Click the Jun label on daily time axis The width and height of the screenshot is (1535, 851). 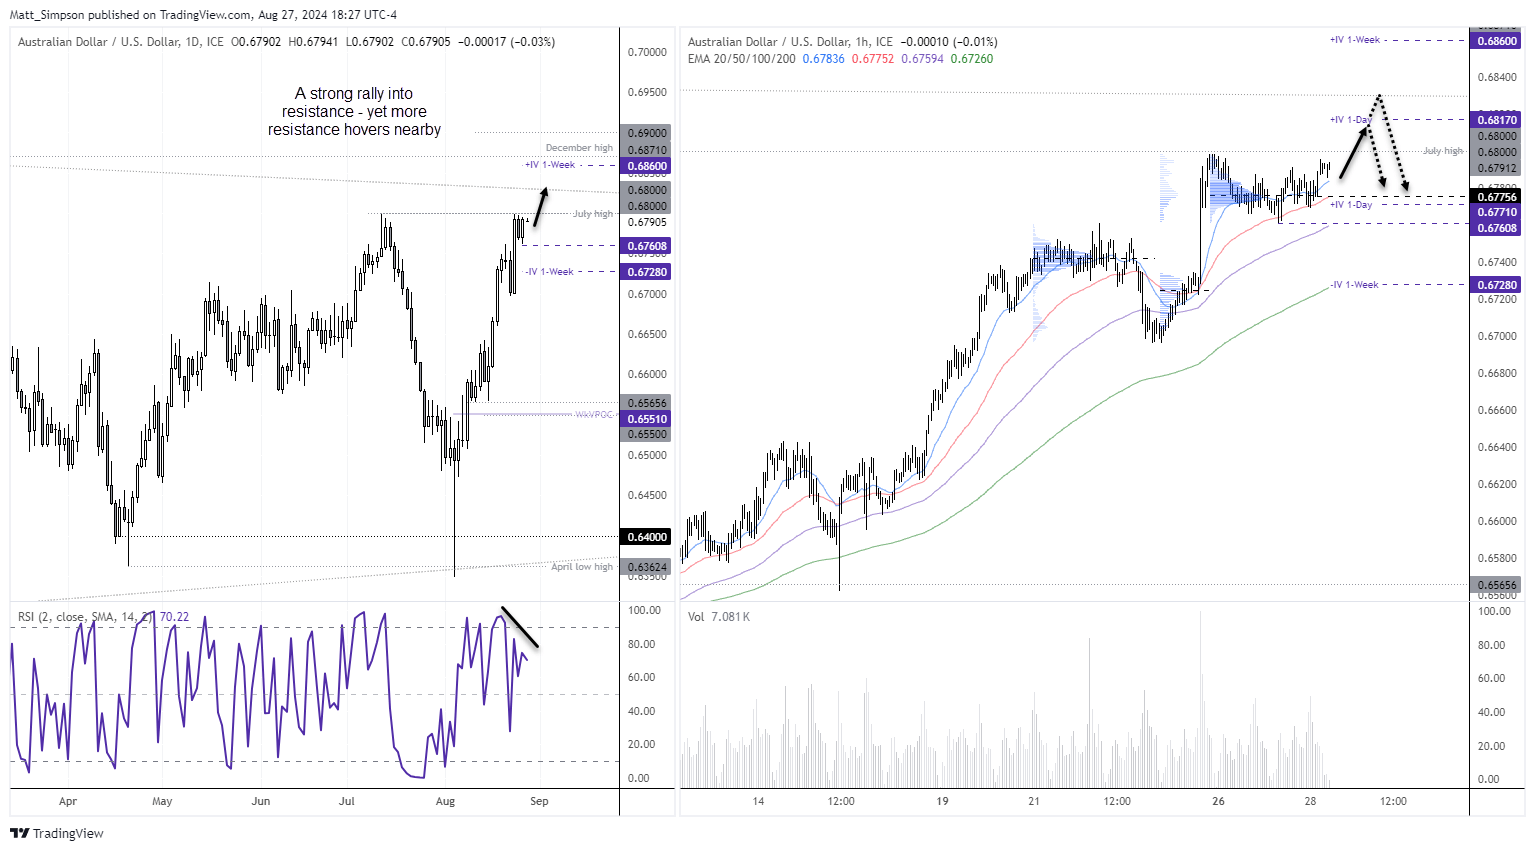pyautogui.click(x=261, y=801)
